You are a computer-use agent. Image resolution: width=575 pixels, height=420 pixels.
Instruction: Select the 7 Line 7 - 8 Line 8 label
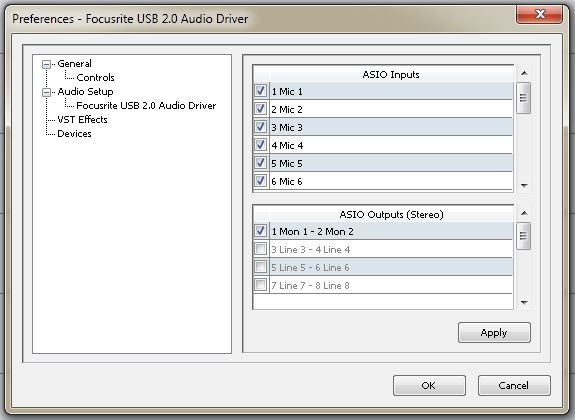pos(311,285)
